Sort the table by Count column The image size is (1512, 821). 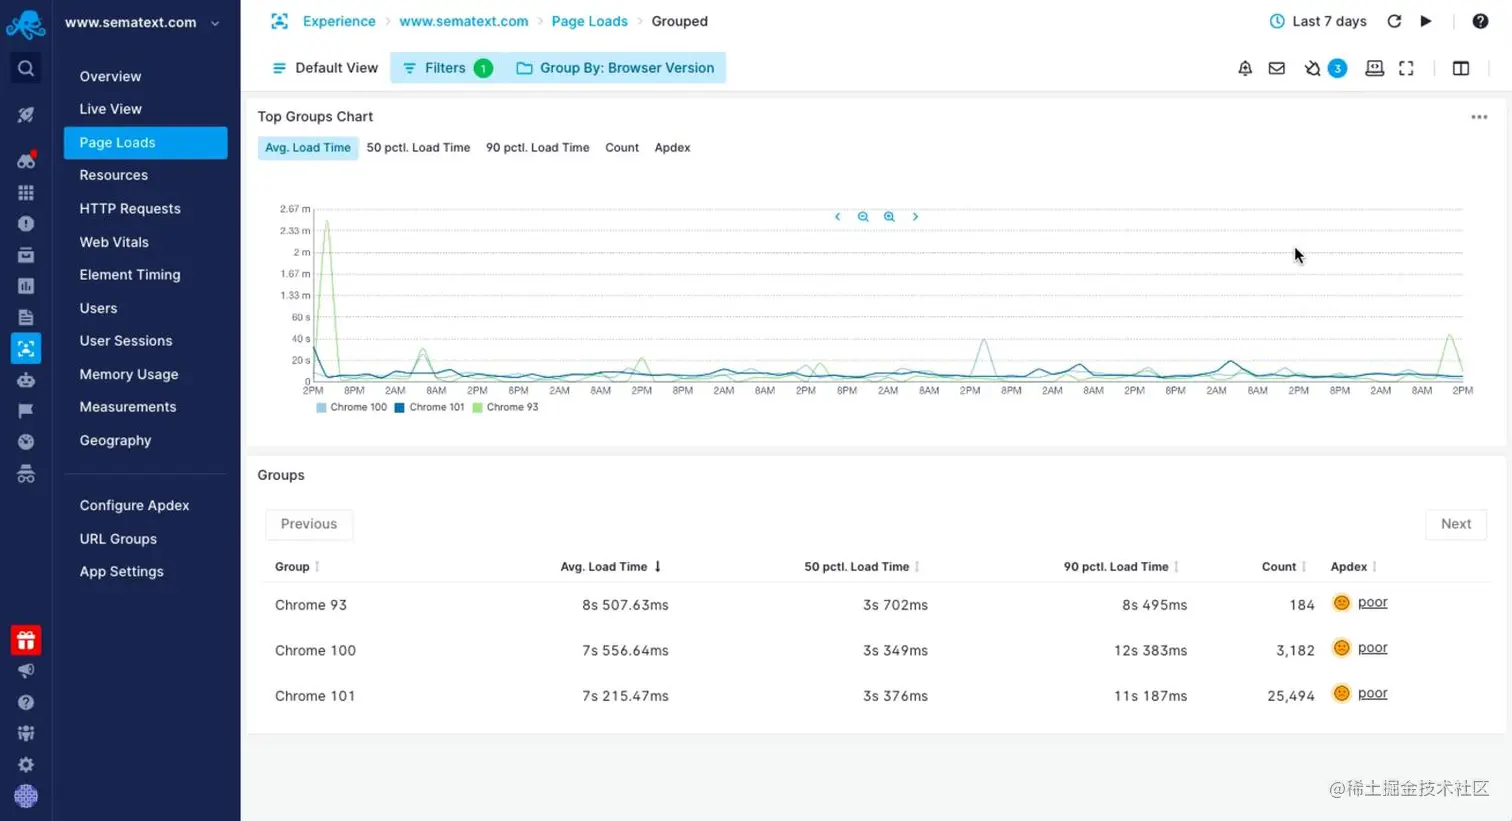click(x=1284, y=567)
